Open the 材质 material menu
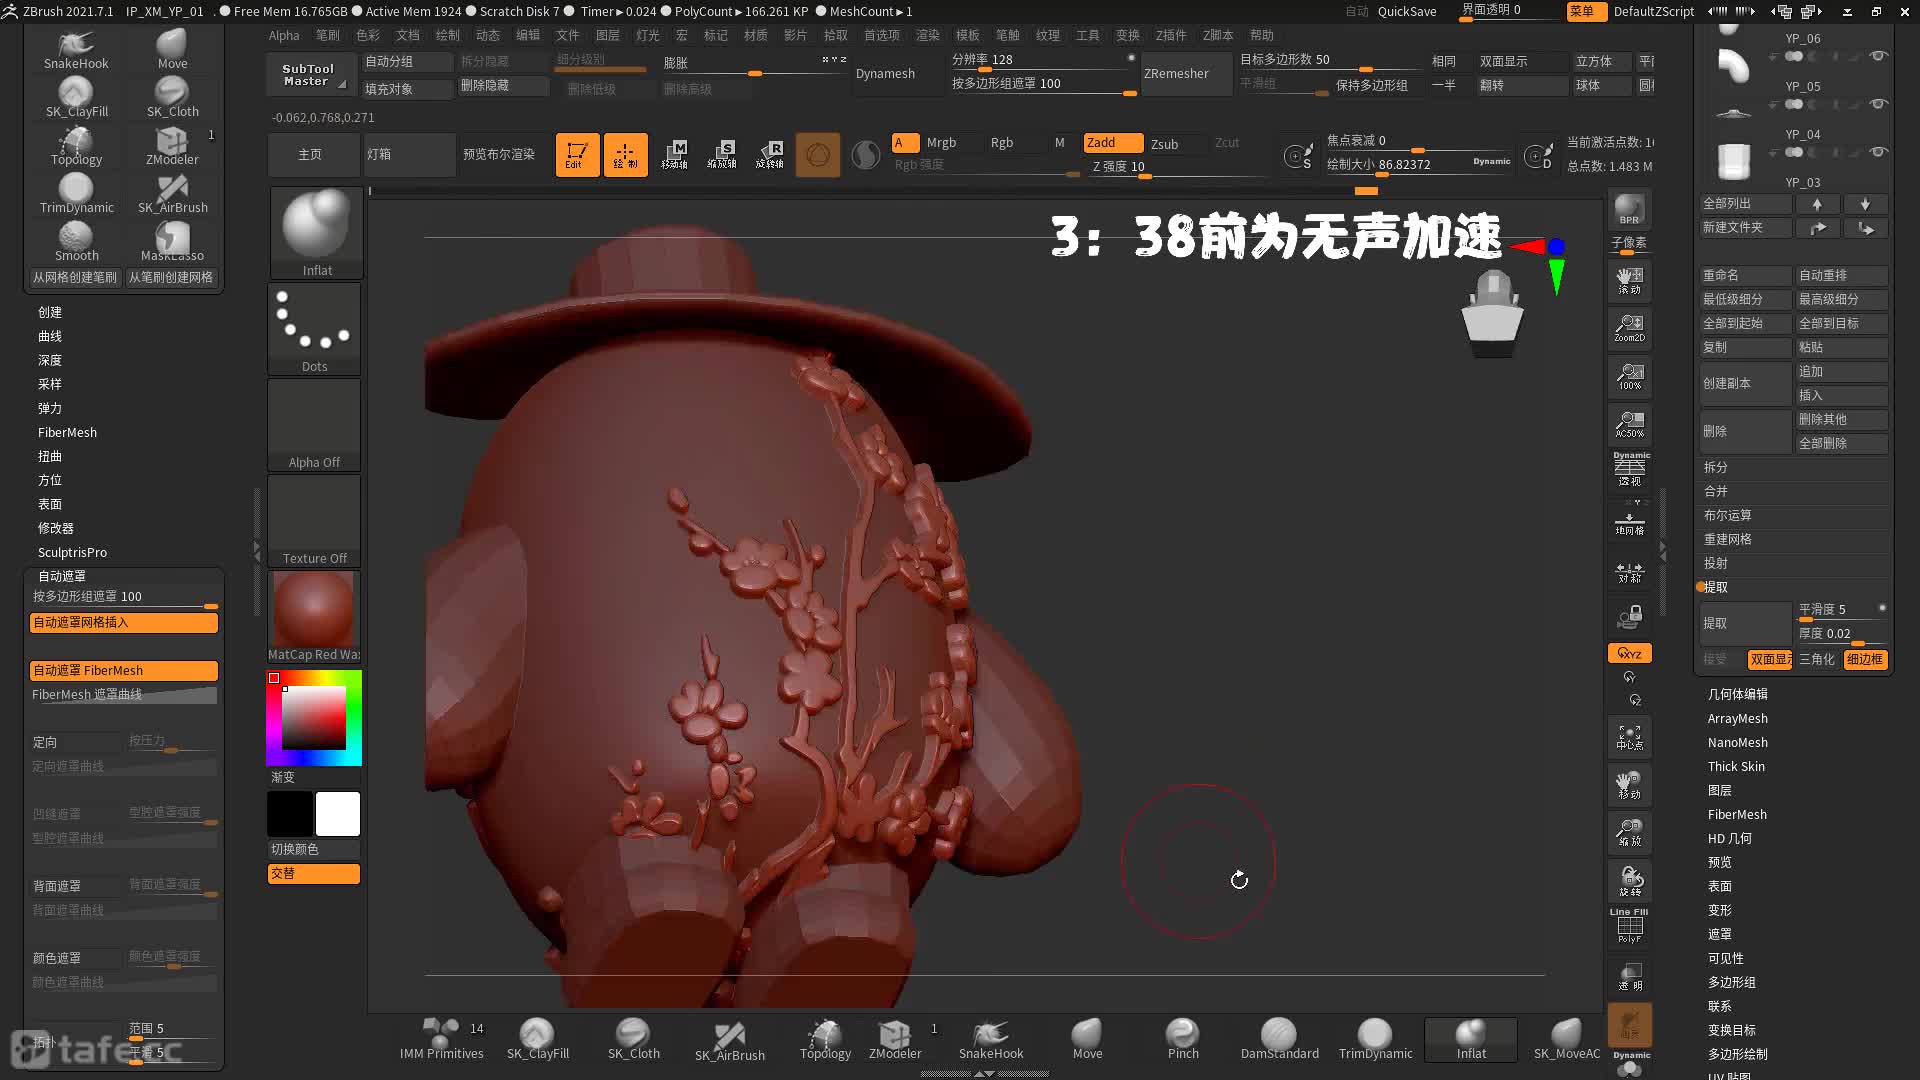This screenshot has height=1080, width=1920. 755,35
